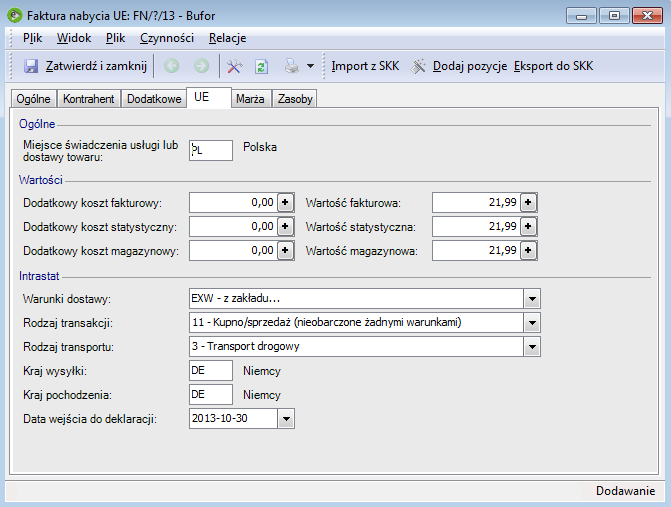Click the 3 - Transport drogowy combo text
The image size is (671, 507).
(x=245, y=346)
